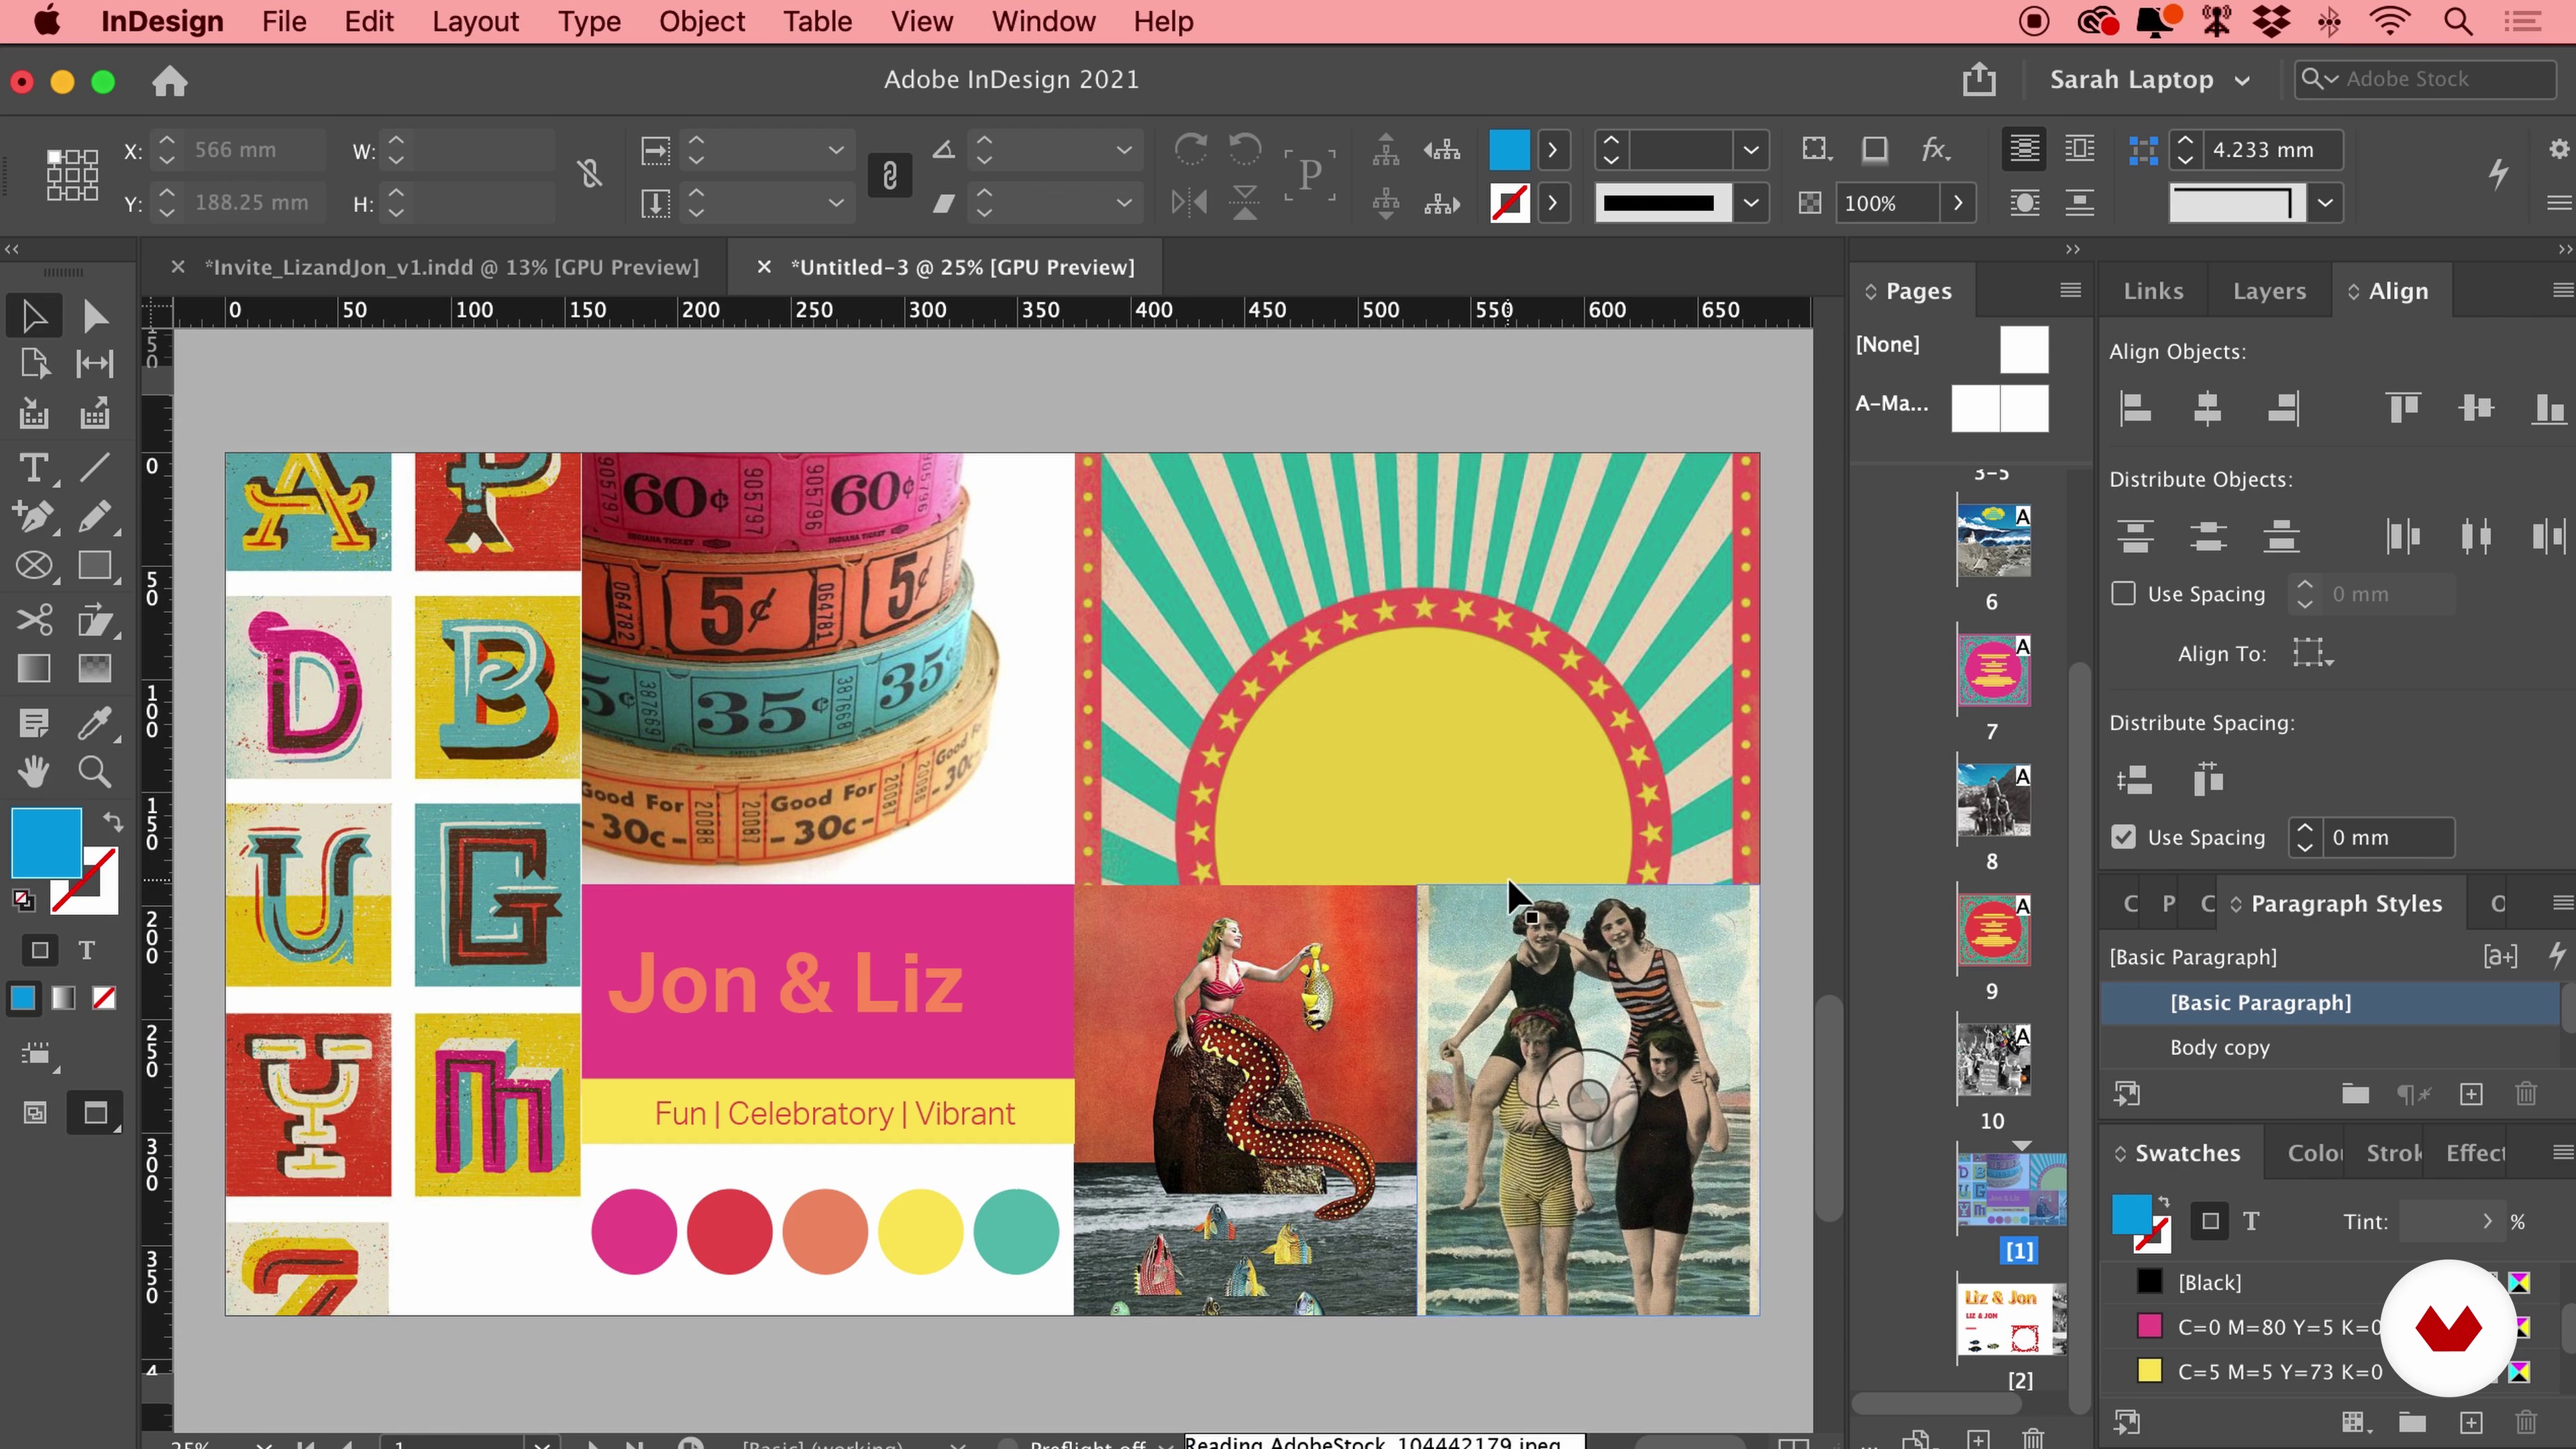The height and width of the screenshot is (1449, 2576).
Task: Open the Layout menu
Action: tap(475, 22)
